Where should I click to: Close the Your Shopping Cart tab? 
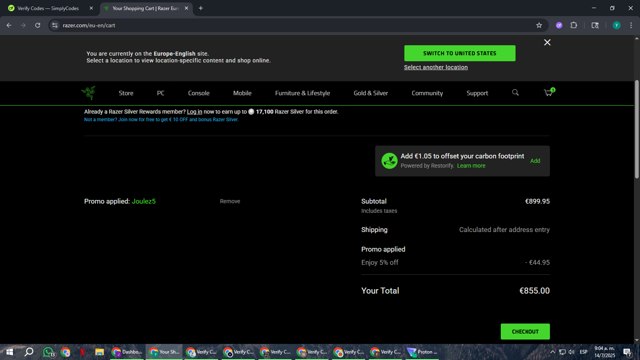[x=187, y=8]
